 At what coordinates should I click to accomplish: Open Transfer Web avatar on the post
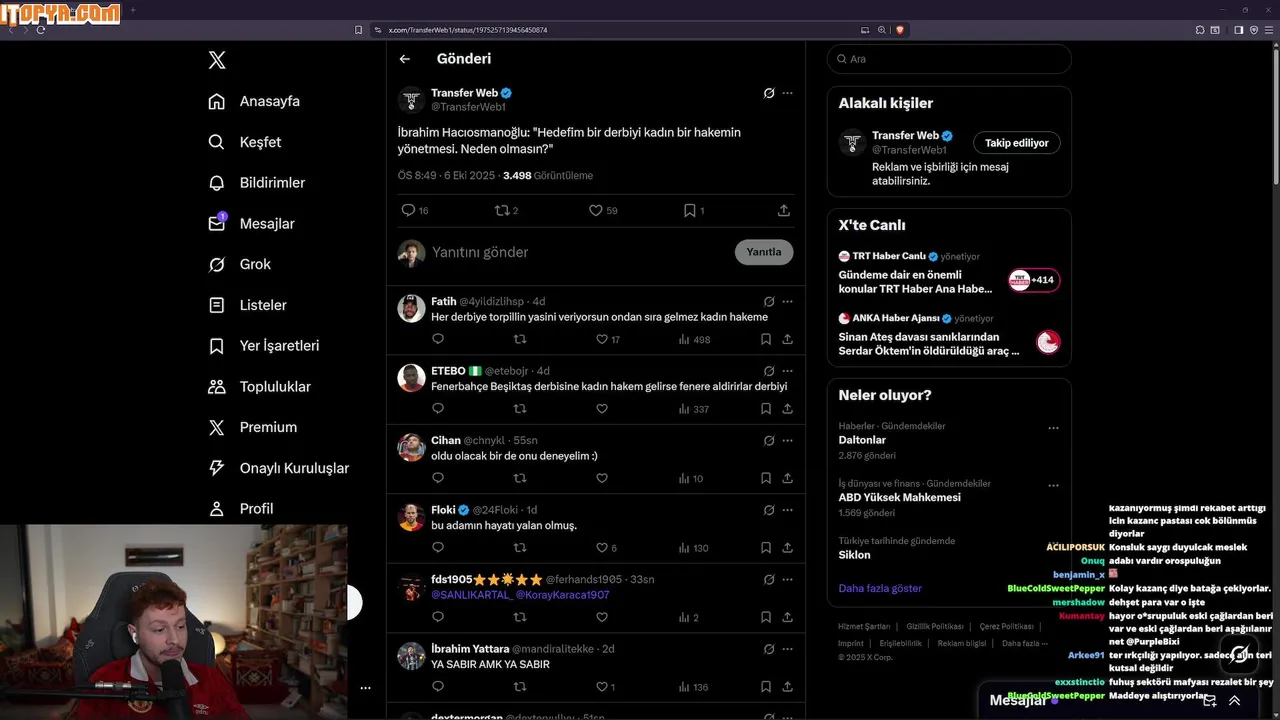pos(411,101)
